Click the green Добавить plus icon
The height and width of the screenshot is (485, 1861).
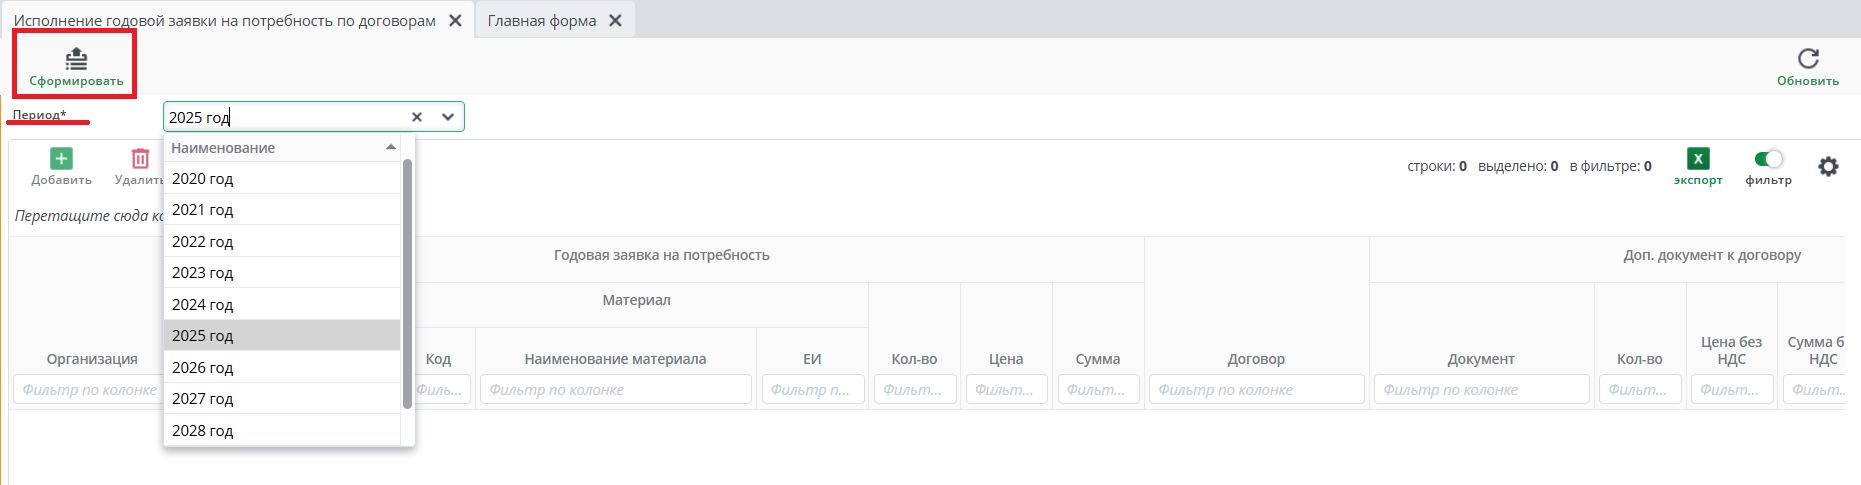click(61, 158)
